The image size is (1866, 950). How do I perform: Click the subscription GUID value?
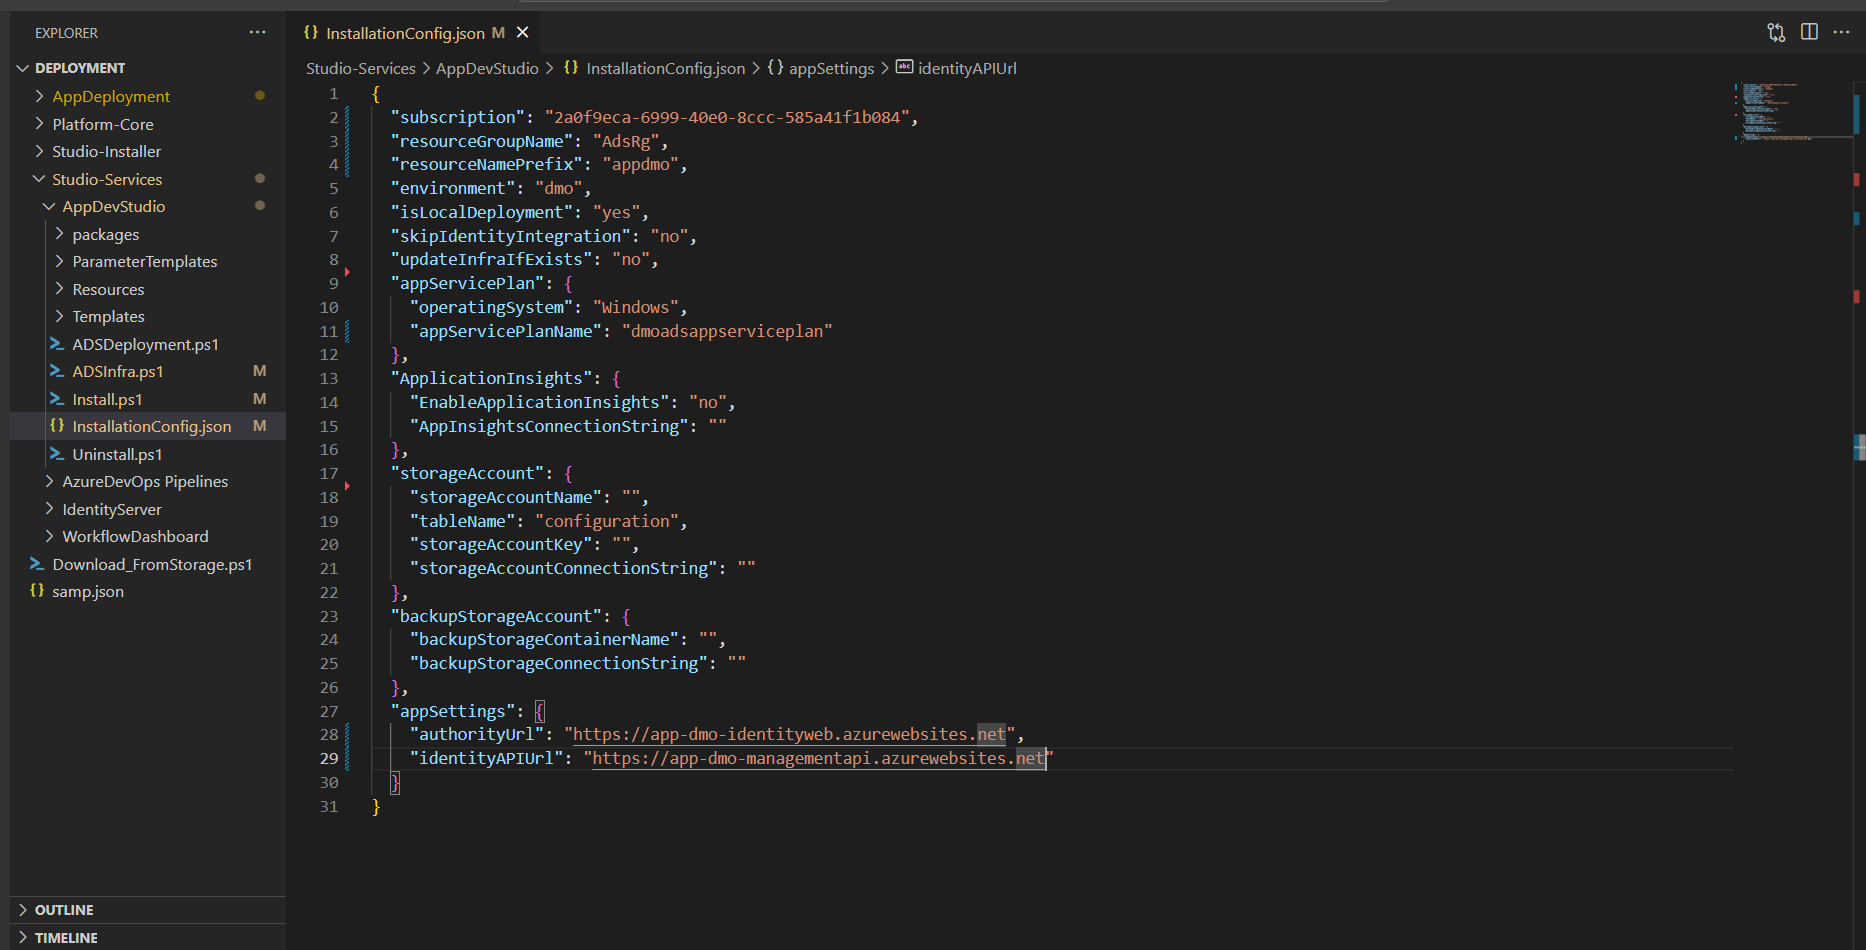click(726, 117)
